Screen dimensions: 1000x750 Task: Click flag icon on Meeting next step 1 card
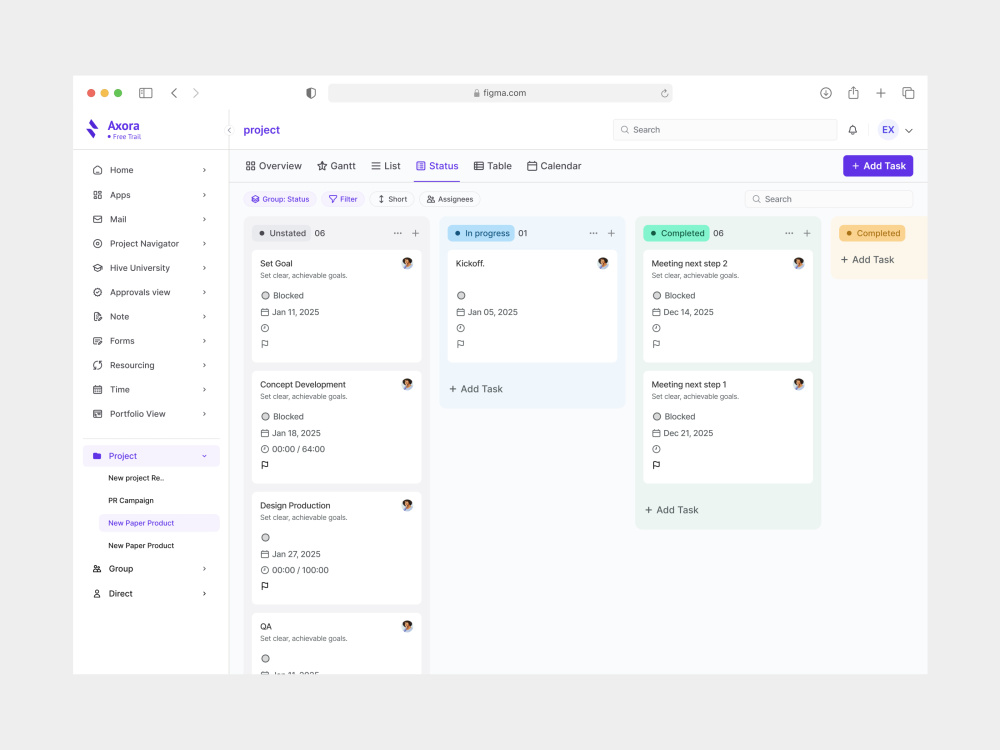coord(656,465)
